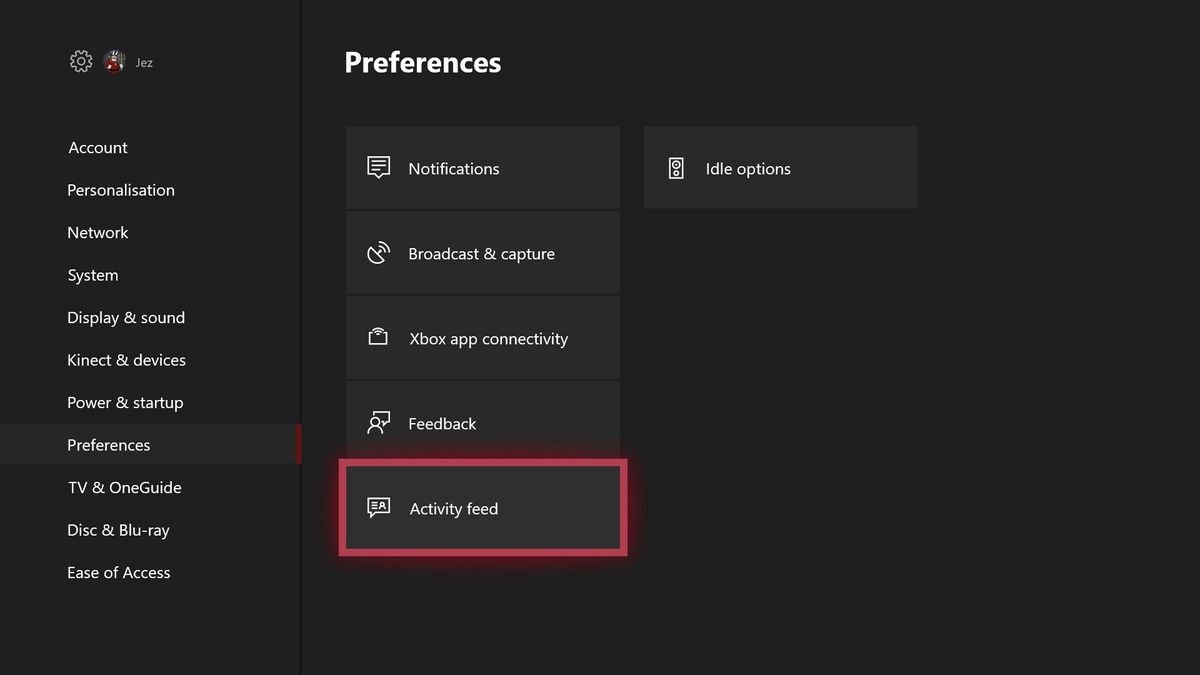Click the Idle options speaker icon
Image resolution: width=1200 pixels, height=675 pixels.
point(675,167)
